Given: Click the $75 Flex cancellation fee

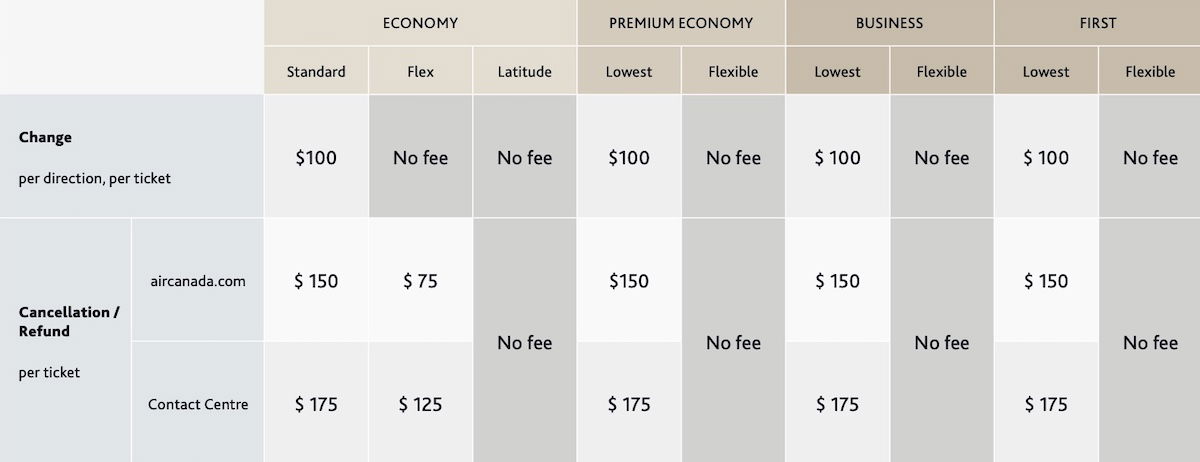Looking at the screenshot, I should pyautogui.click(x=421, y=281).
